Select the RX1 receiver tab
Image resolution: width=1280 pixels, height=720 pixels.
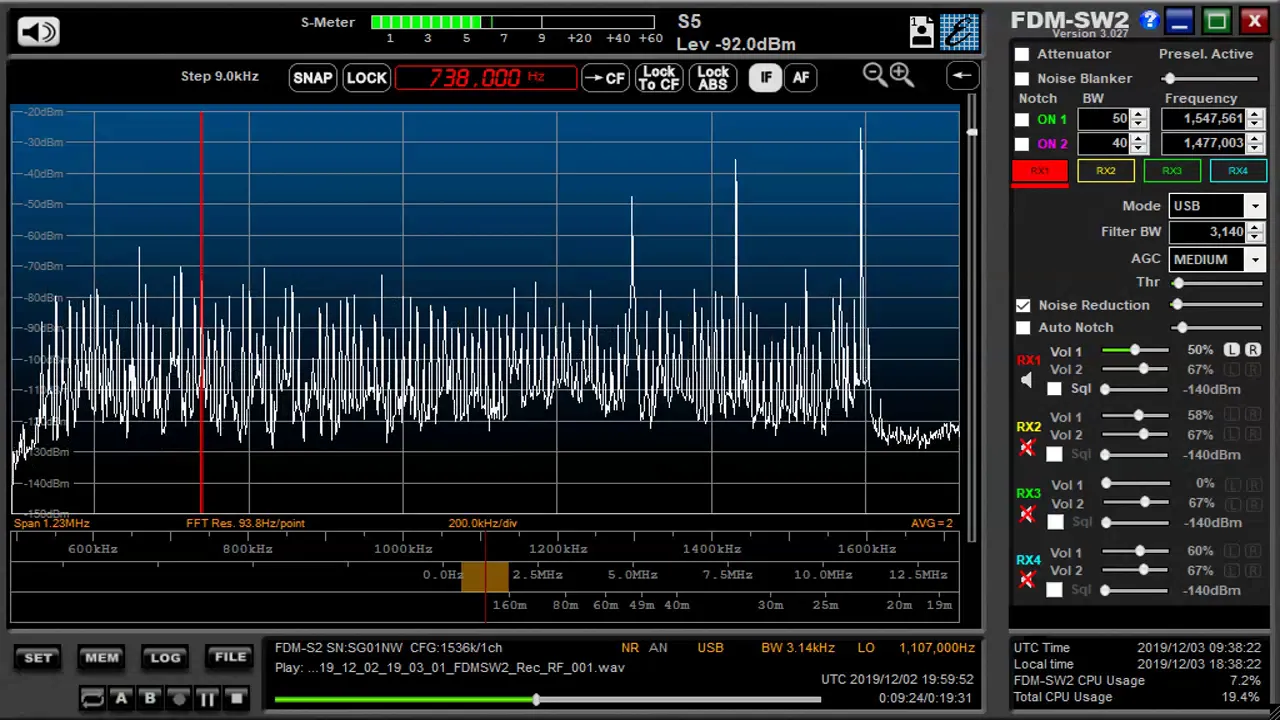[x=1040, y=172]
